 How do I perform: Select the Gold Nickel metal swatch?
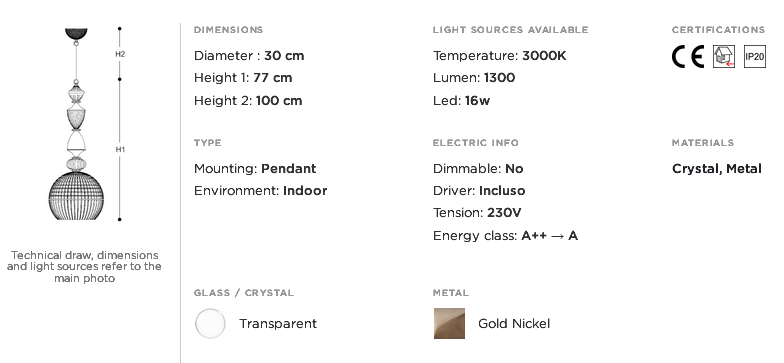pos(449,324)
